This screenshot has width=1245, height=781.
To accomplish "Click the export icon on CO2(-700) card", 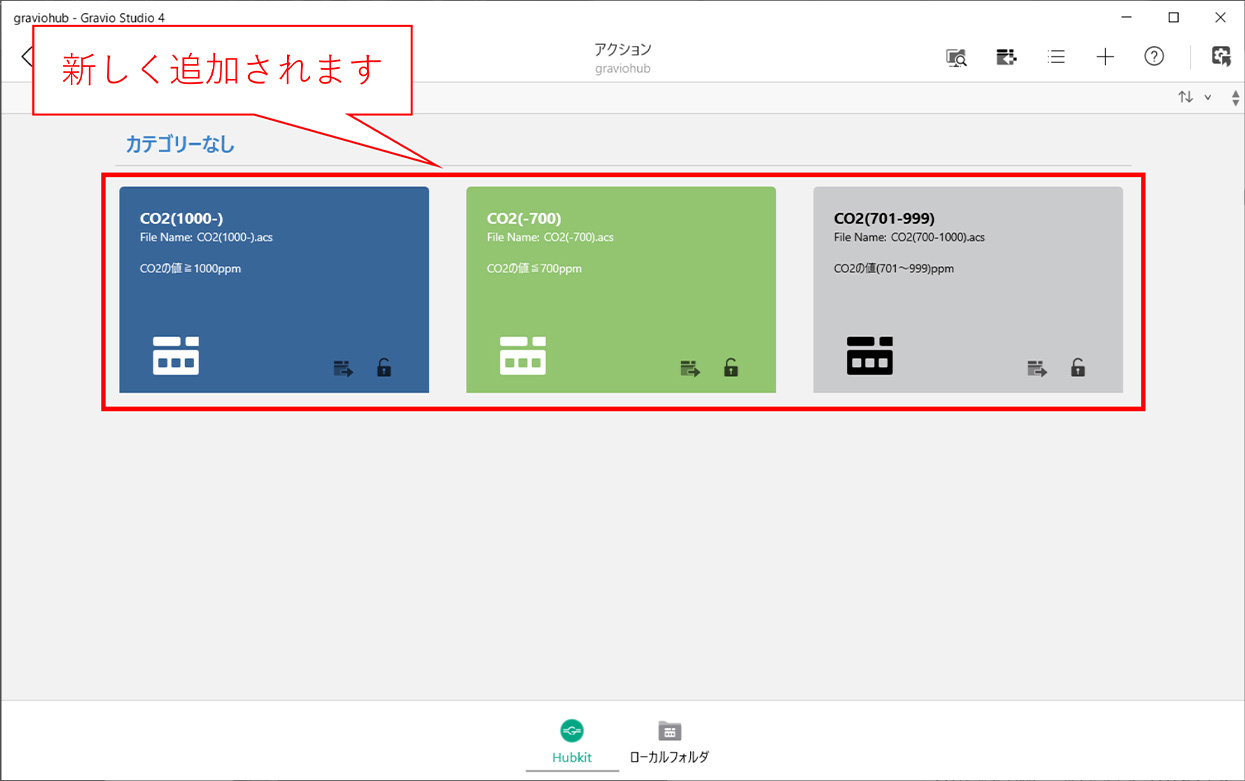I will (x=690, y=368).
